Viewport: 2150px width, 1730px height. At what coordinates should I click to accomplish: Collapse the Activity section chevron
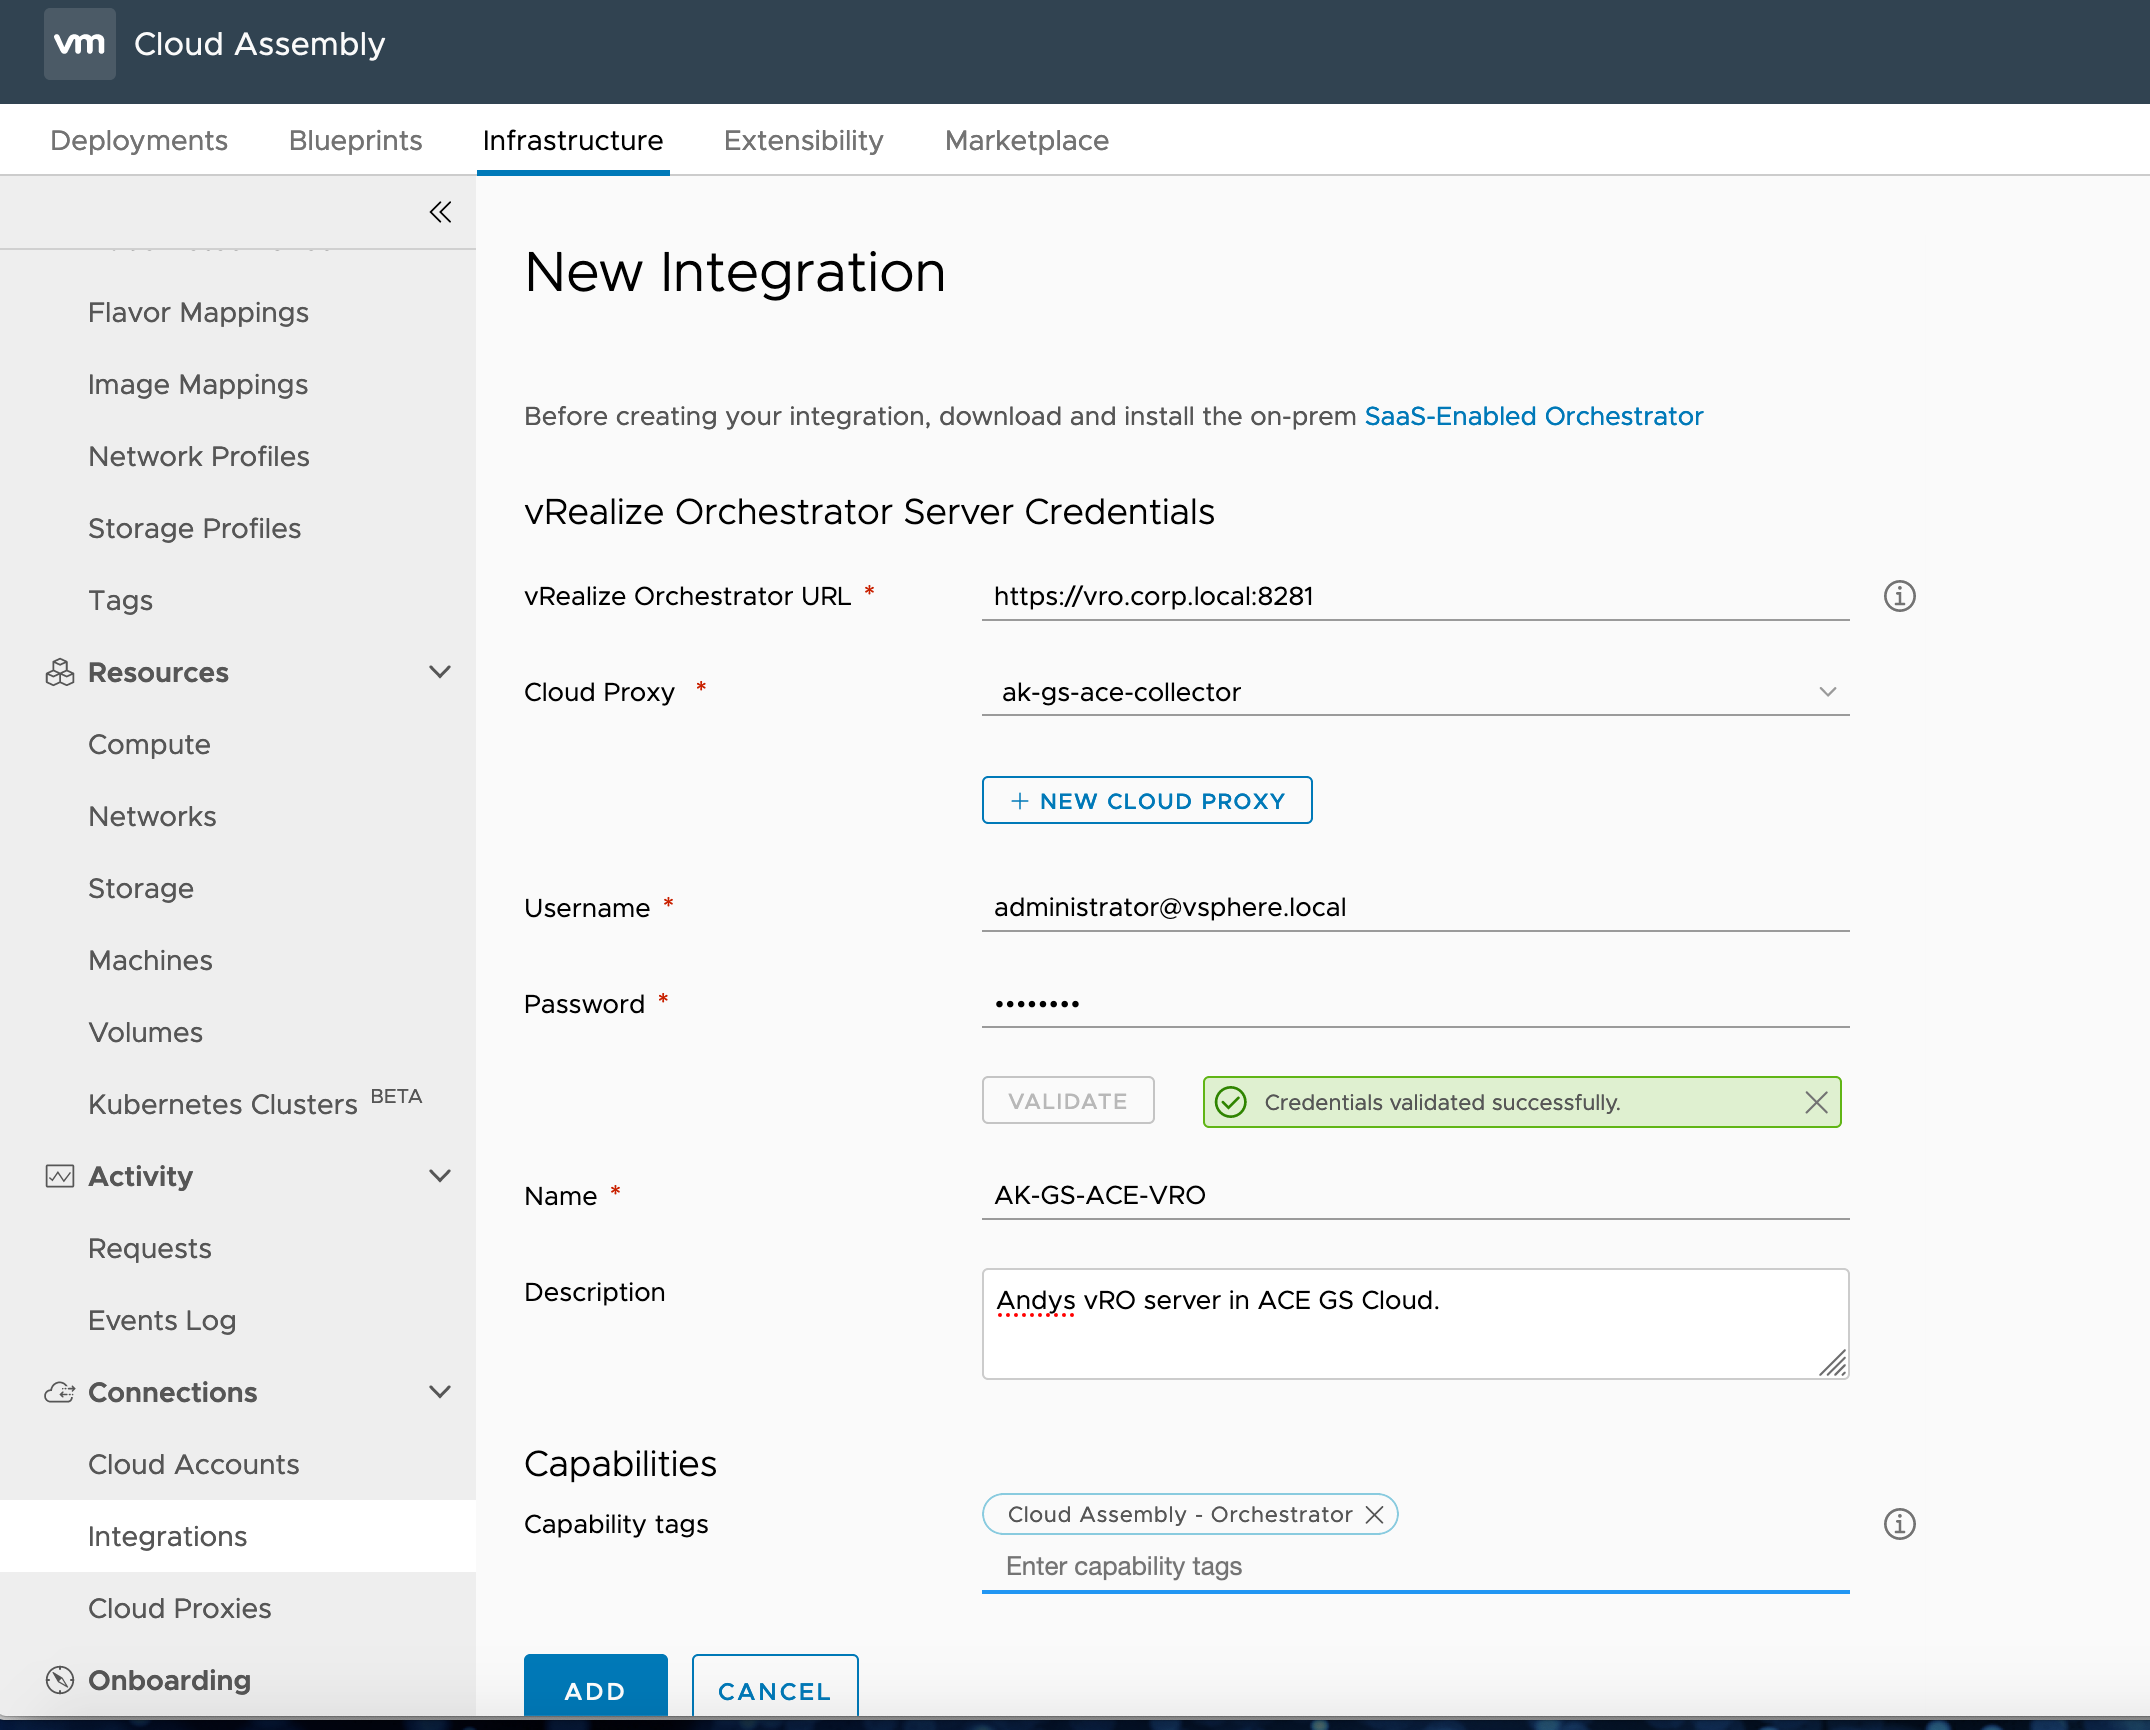coord(440,1176)
